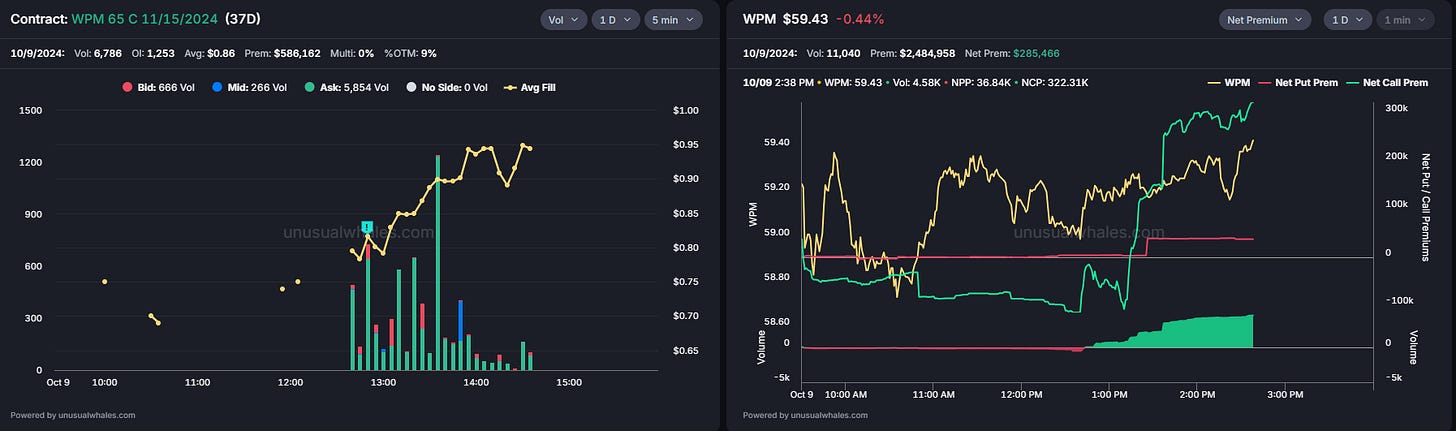Click the tallest green volume bar near 13:30
This screenshot has width=1456, height=431.
click(438, 262)
